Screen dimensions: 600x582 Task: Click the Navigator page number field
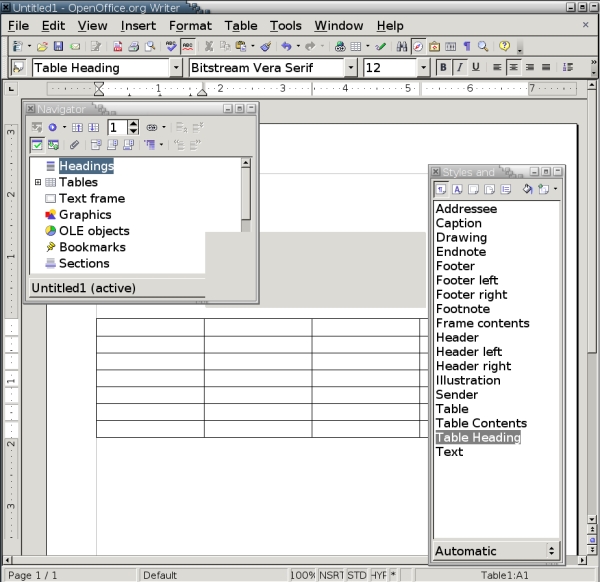(117, 127)
